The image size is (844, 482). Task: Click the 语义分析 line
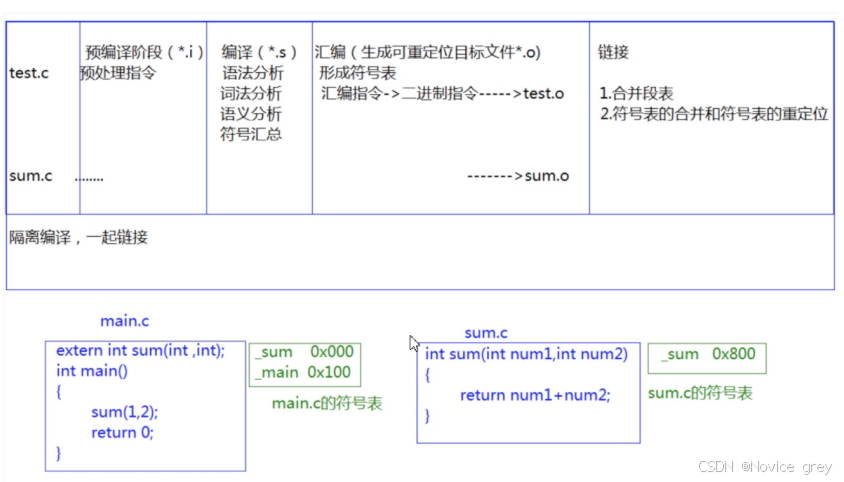tap(250, 114)
